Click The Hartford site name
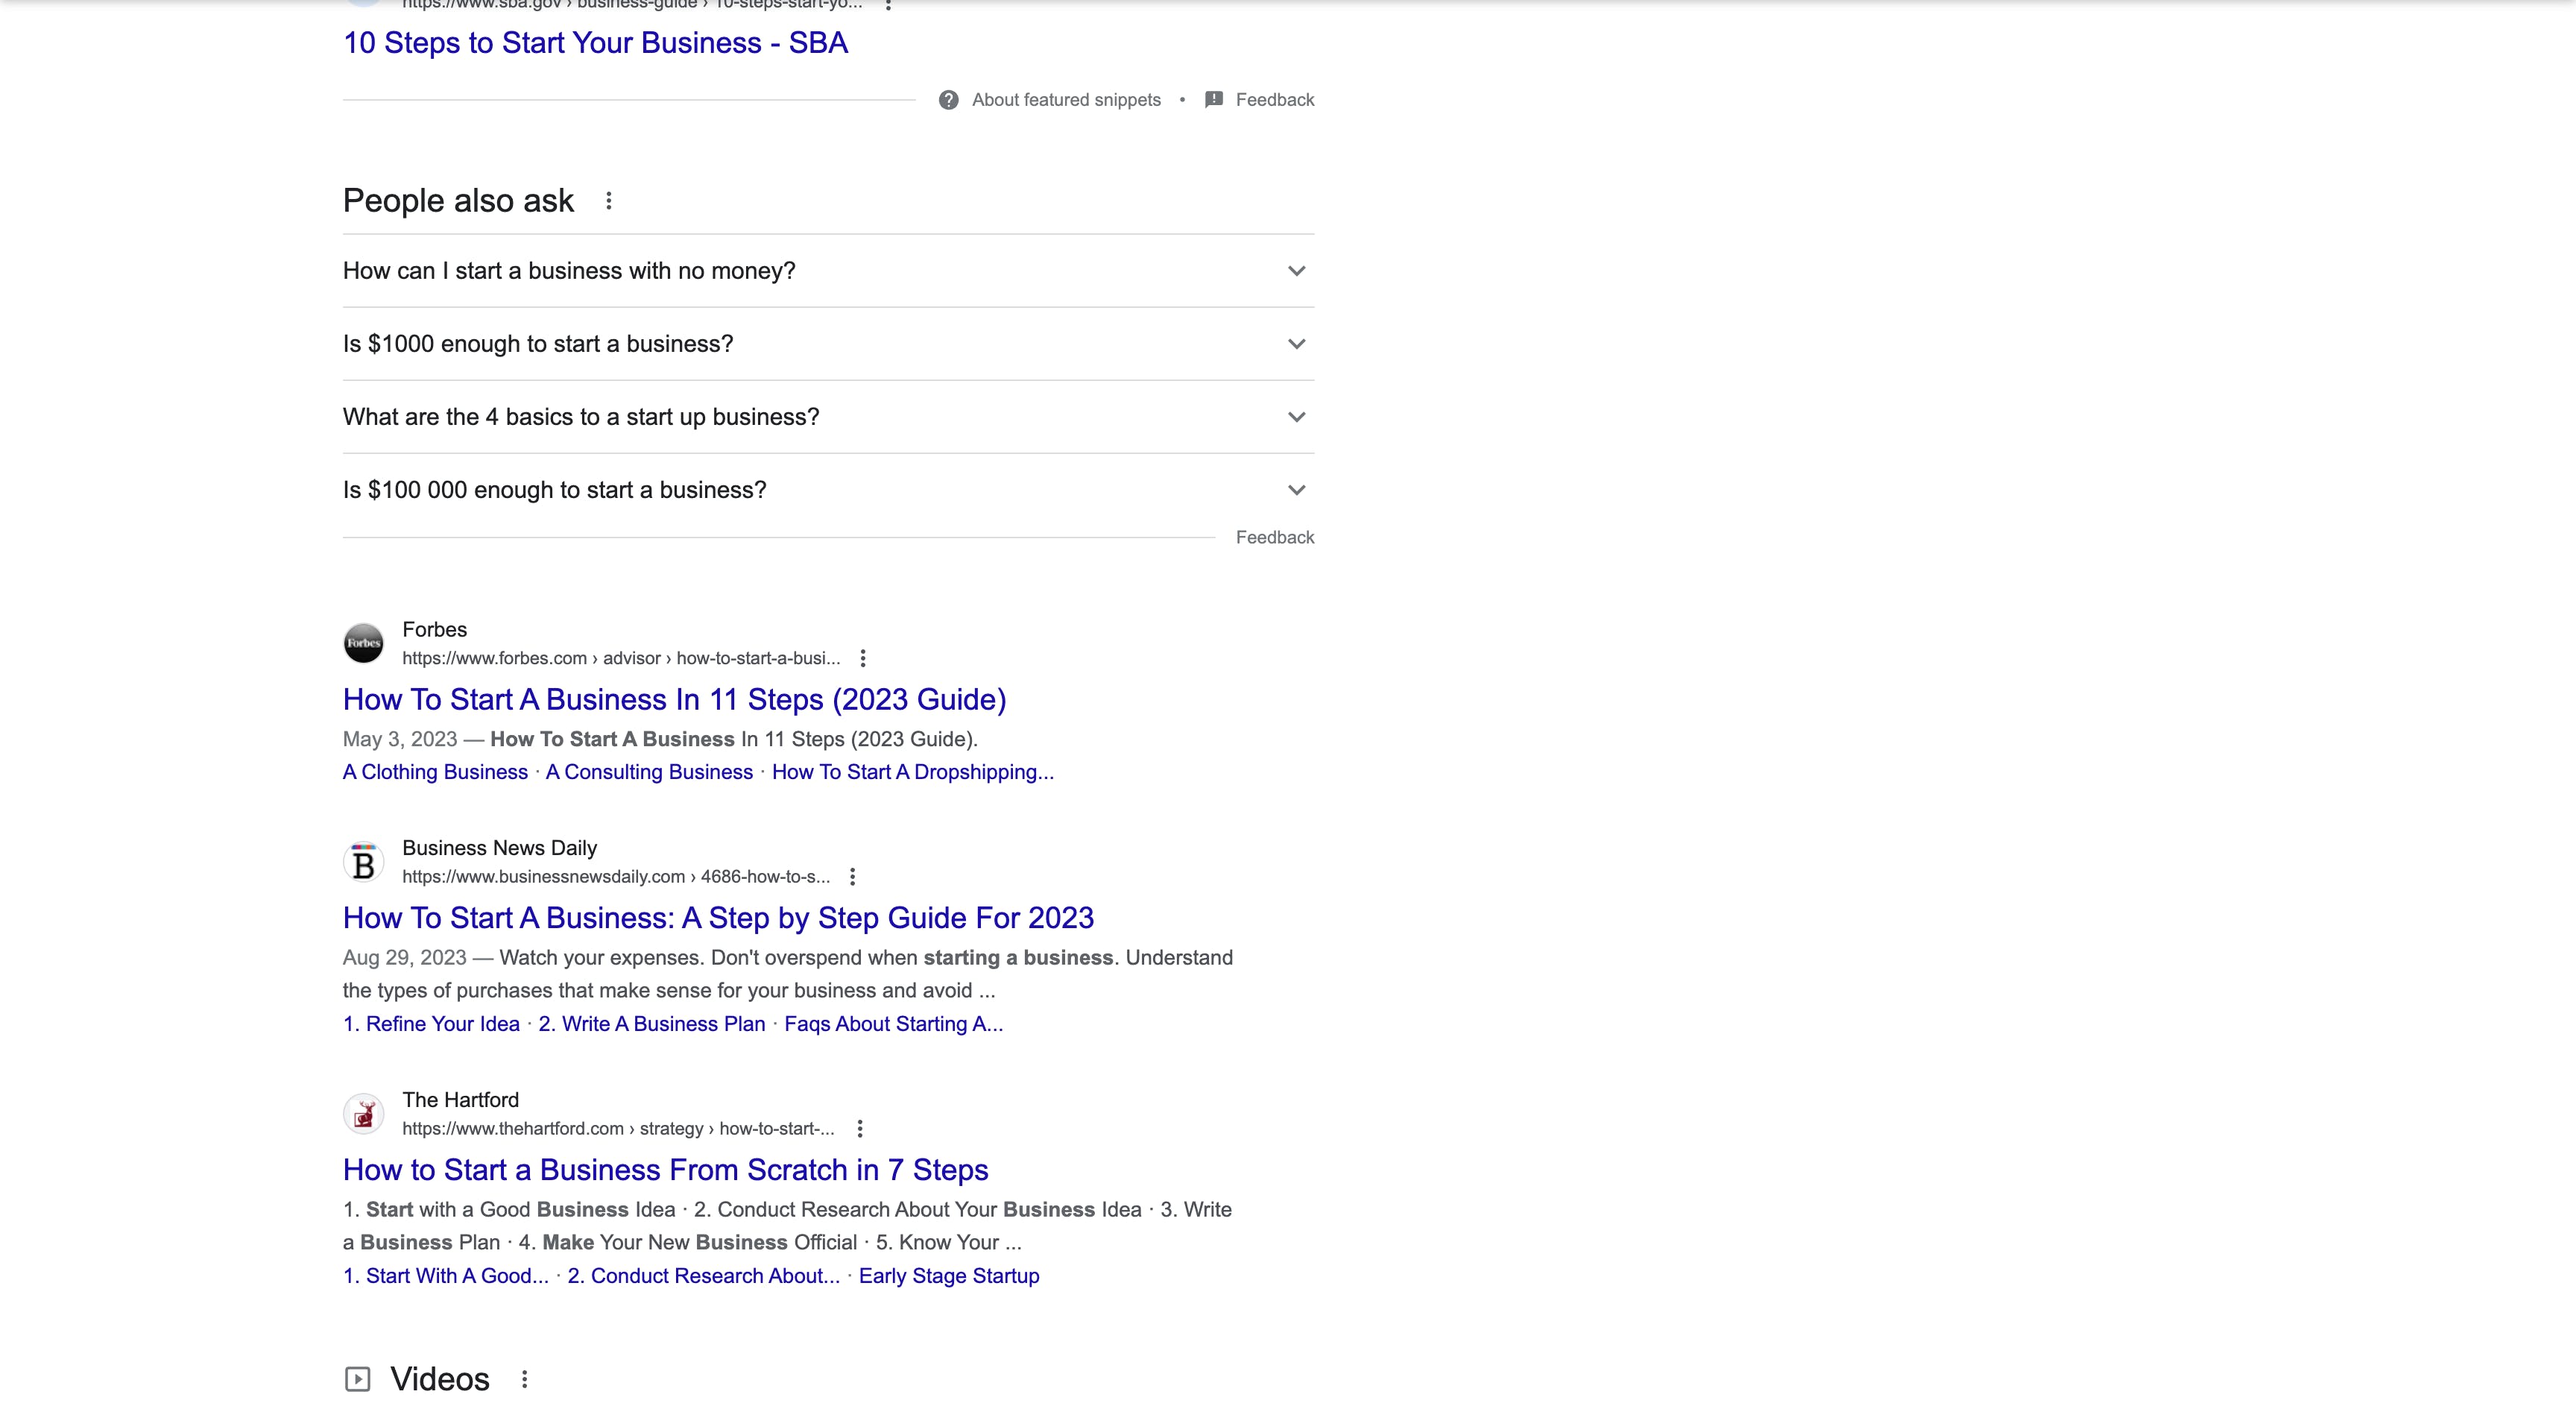Viewport: 2576px width, 1406px height. (x=460, y=1100)
